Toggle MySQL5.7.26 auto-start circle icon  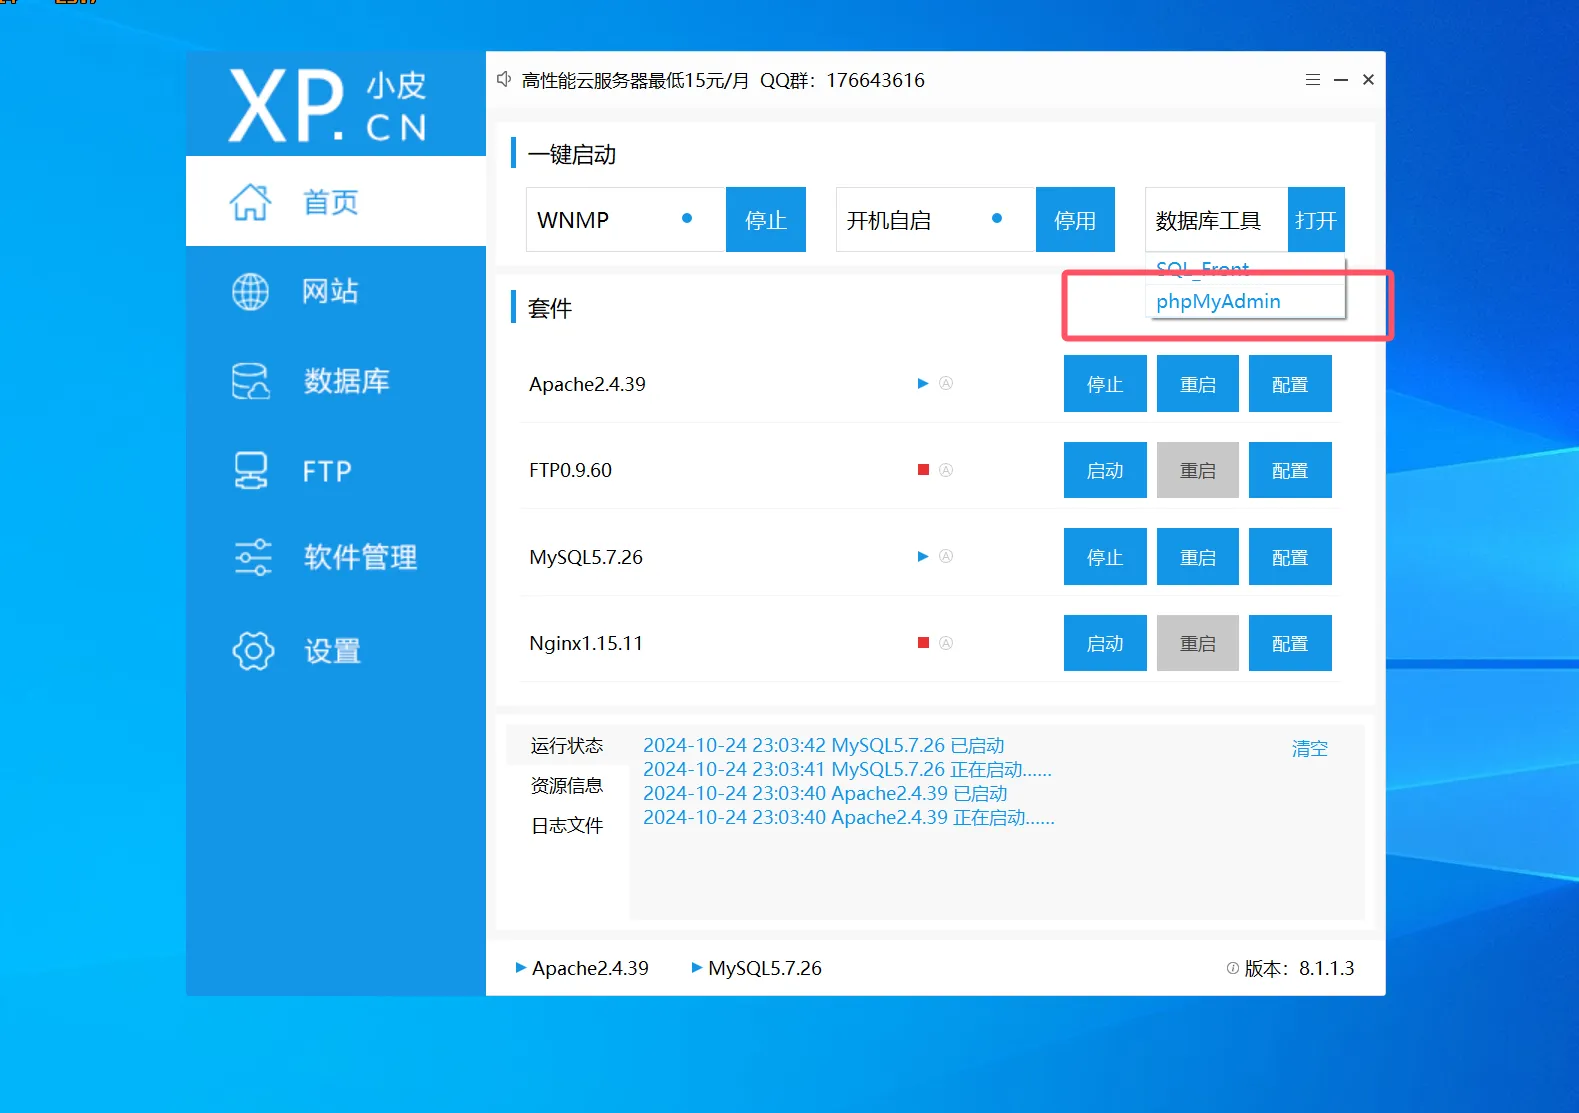946,556
